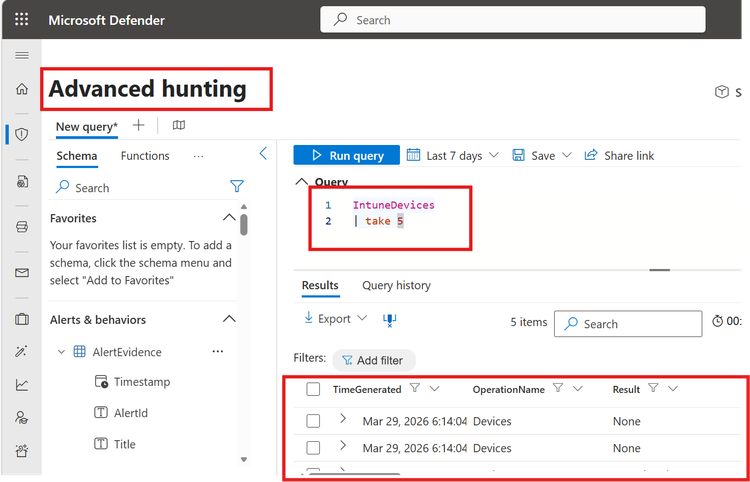Click Share link
750x482 pixels.
[619, 155]
